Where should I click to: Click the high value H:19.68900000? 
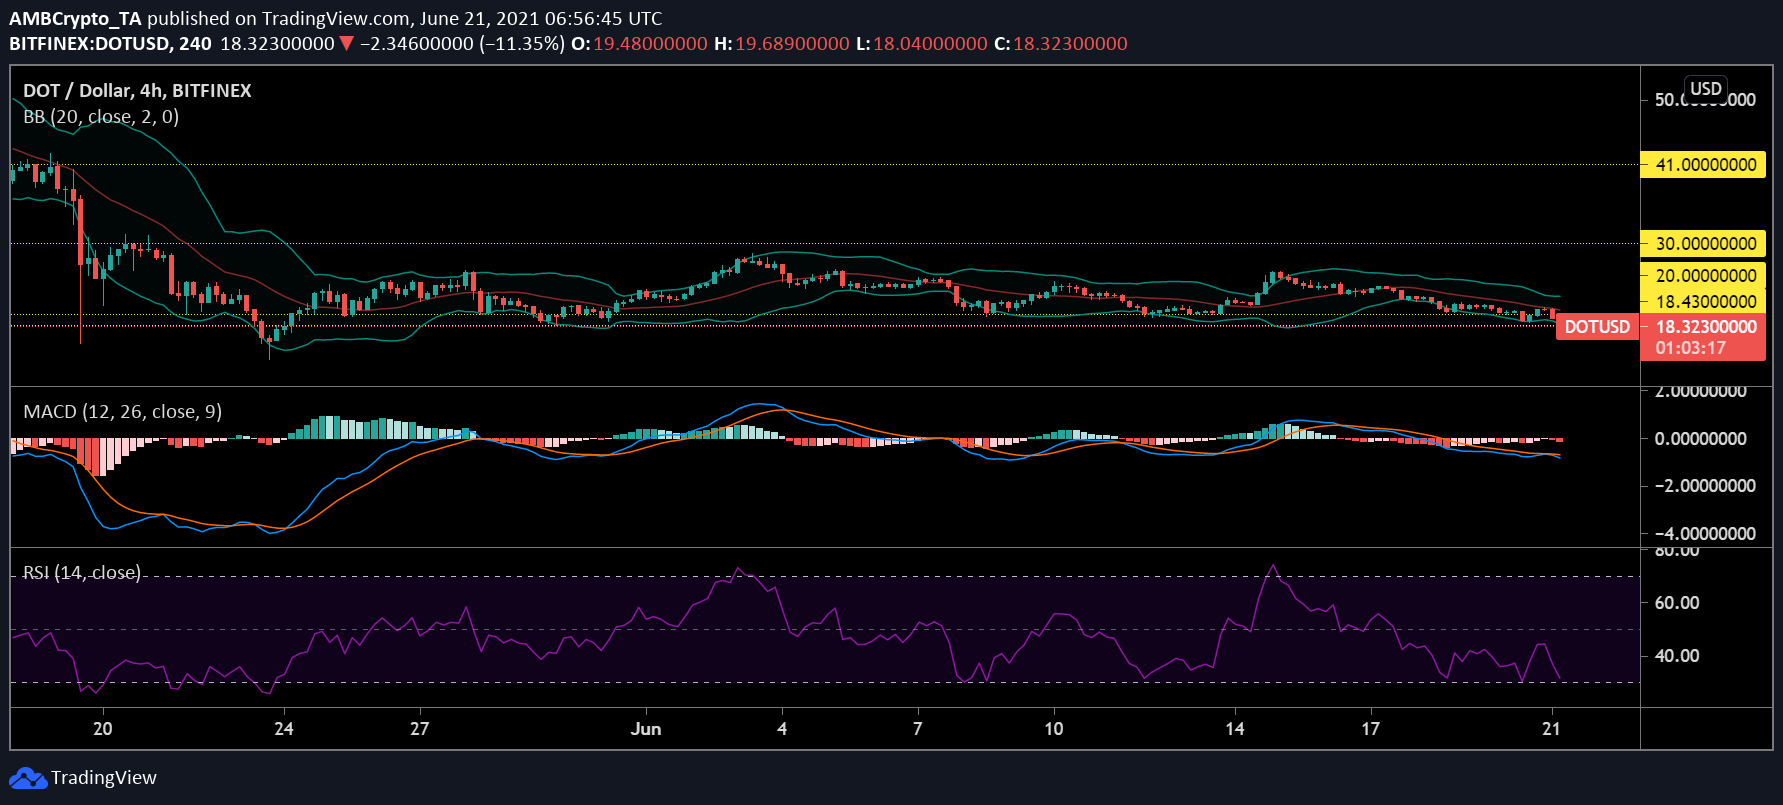pyautogui.click(x=782, y=43)
